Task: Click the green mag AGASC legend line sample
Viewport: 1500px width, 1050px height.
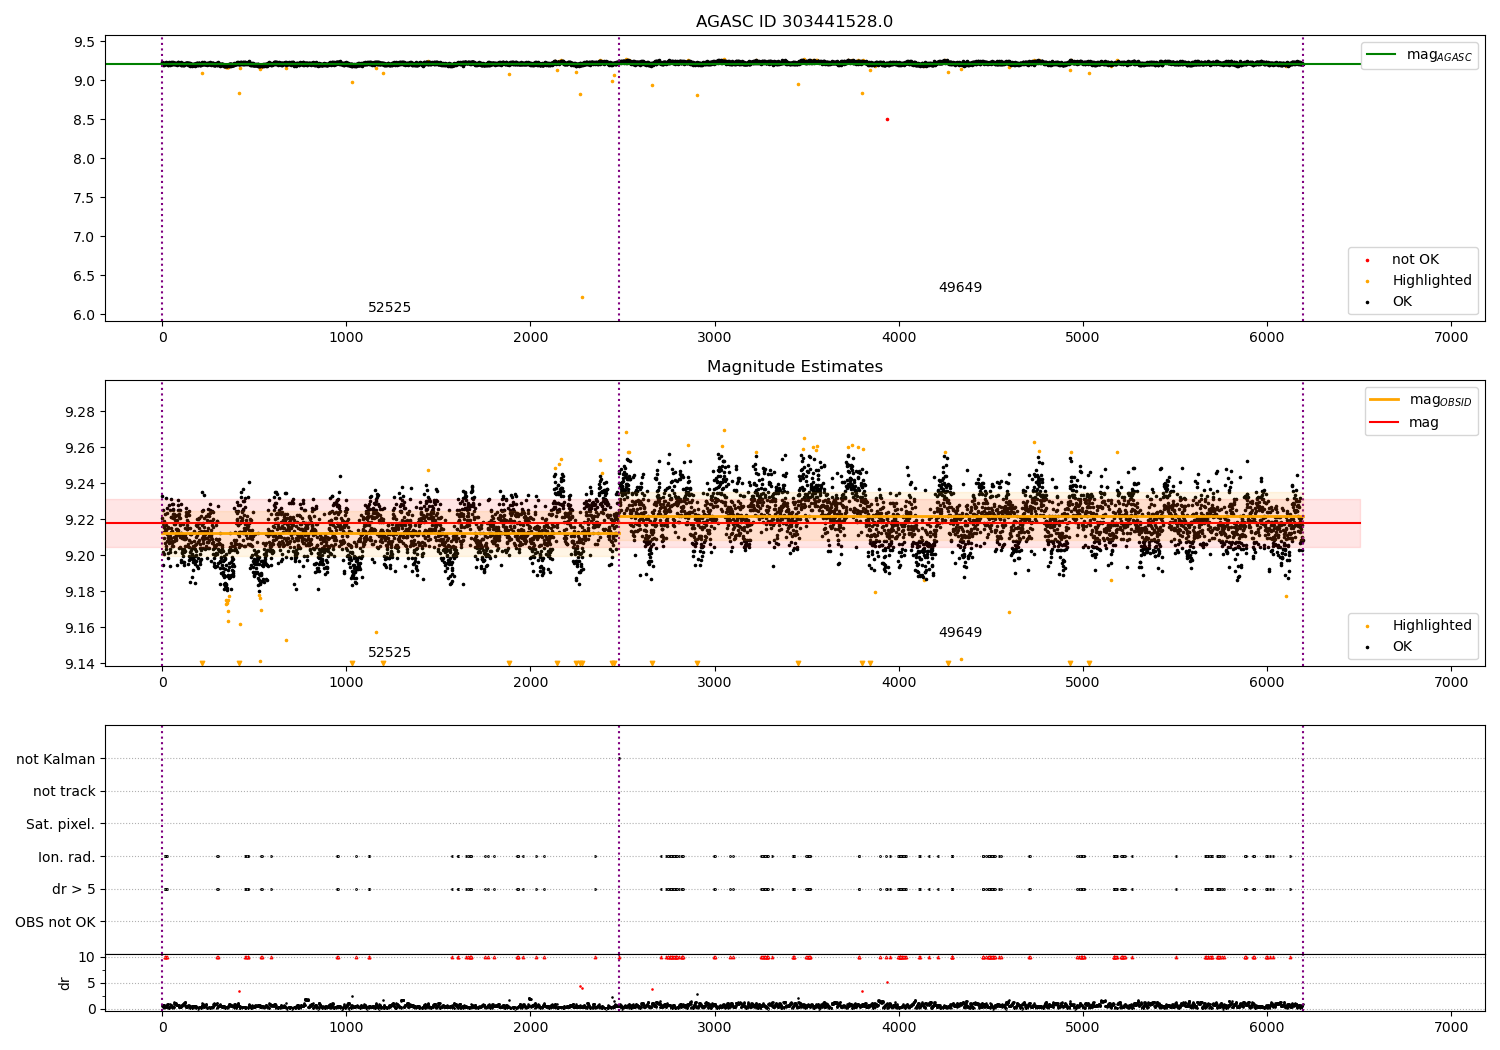Action: pos(1383,55)
